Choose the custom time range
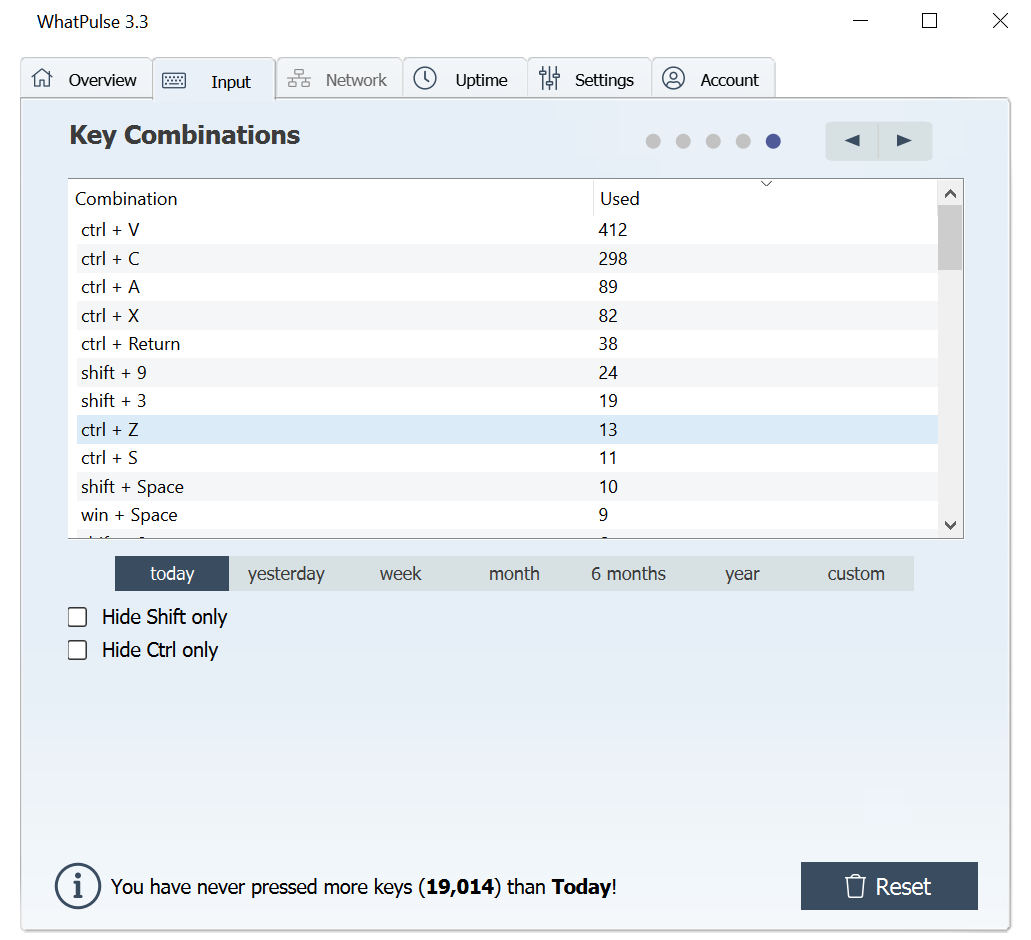The image size is (1031, 940). [856, 573]
